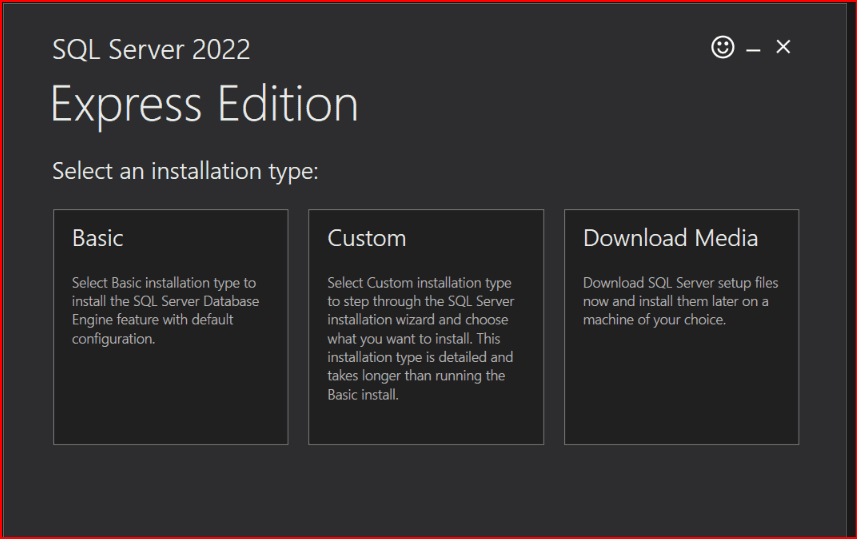Viewport: 857px width, 539px height.
Task: Click the smiley face feedback icon
Action: (722, 47)
